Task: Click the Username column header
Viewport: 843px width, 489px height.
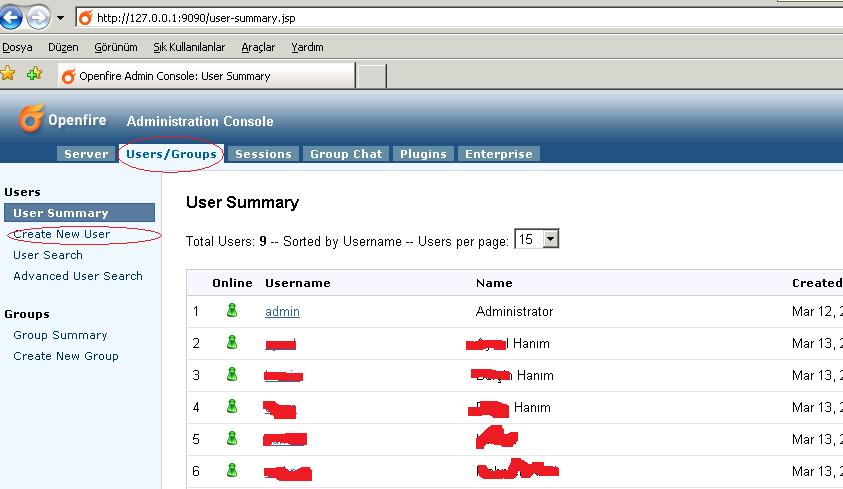Action: click(x=298, y=283)
